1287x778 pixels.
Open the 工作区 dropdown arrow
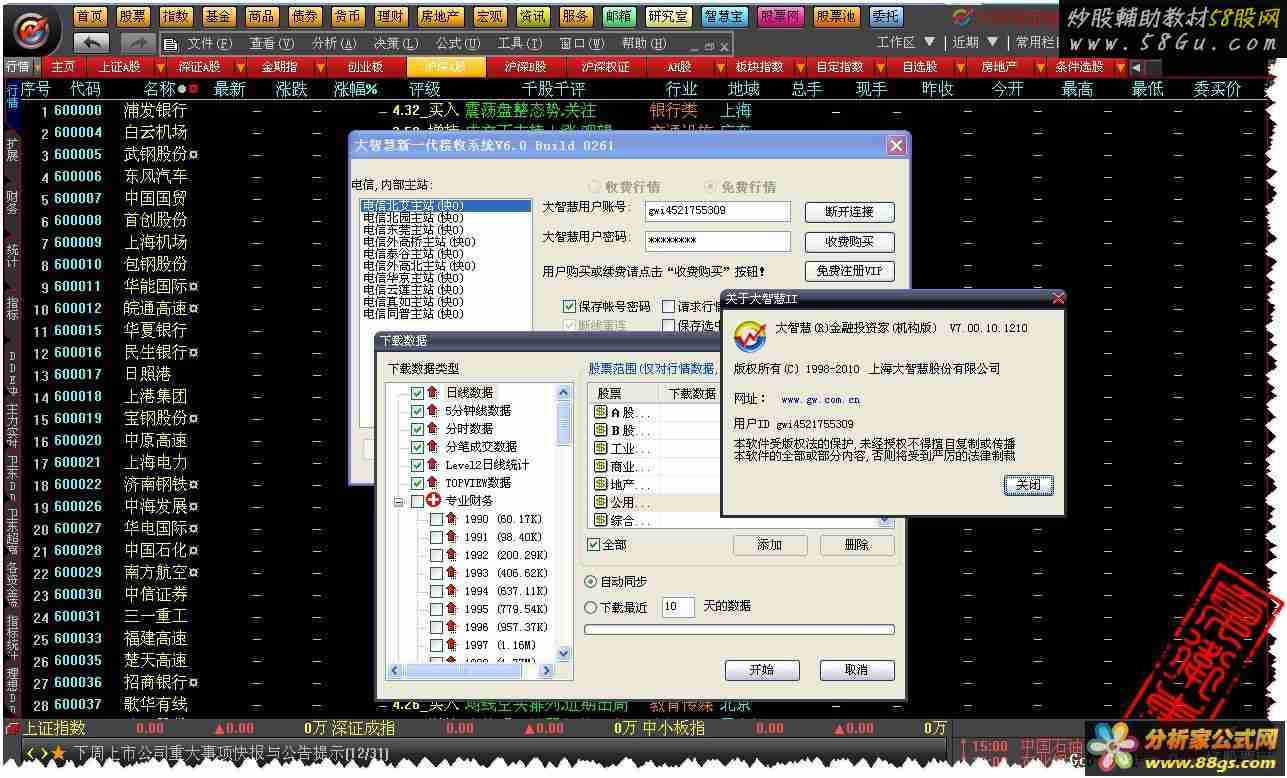coord(930,42)
